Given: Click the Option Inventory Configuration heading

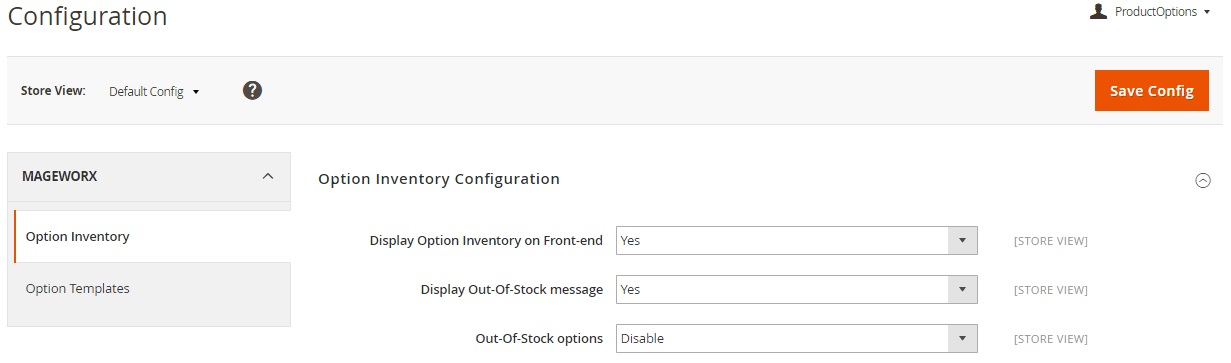Looking at the screenshot, I should [439, 179].
